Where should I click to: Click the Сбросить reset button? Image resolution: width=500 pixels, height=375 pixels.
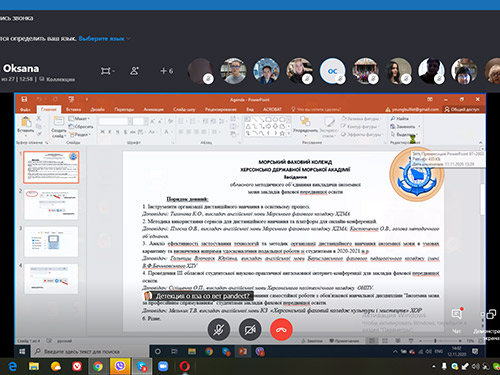point(81,127)
